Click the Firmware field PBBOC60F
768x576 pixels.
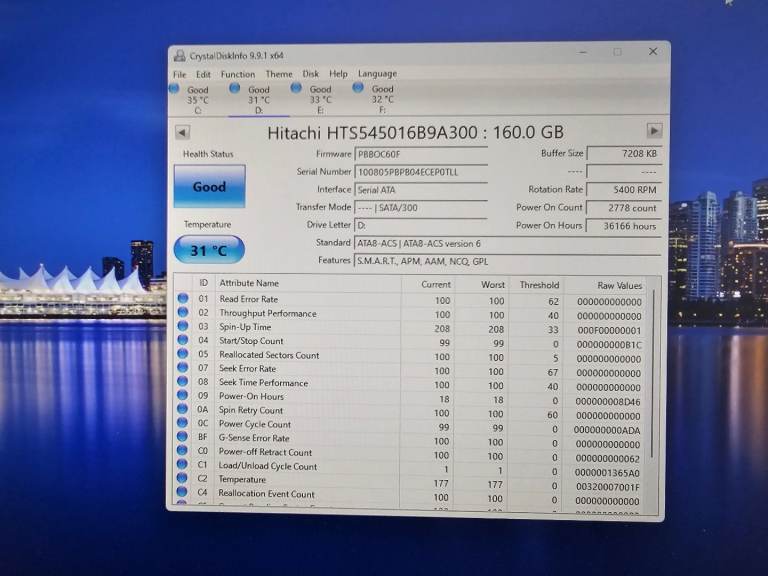point(421,154)
